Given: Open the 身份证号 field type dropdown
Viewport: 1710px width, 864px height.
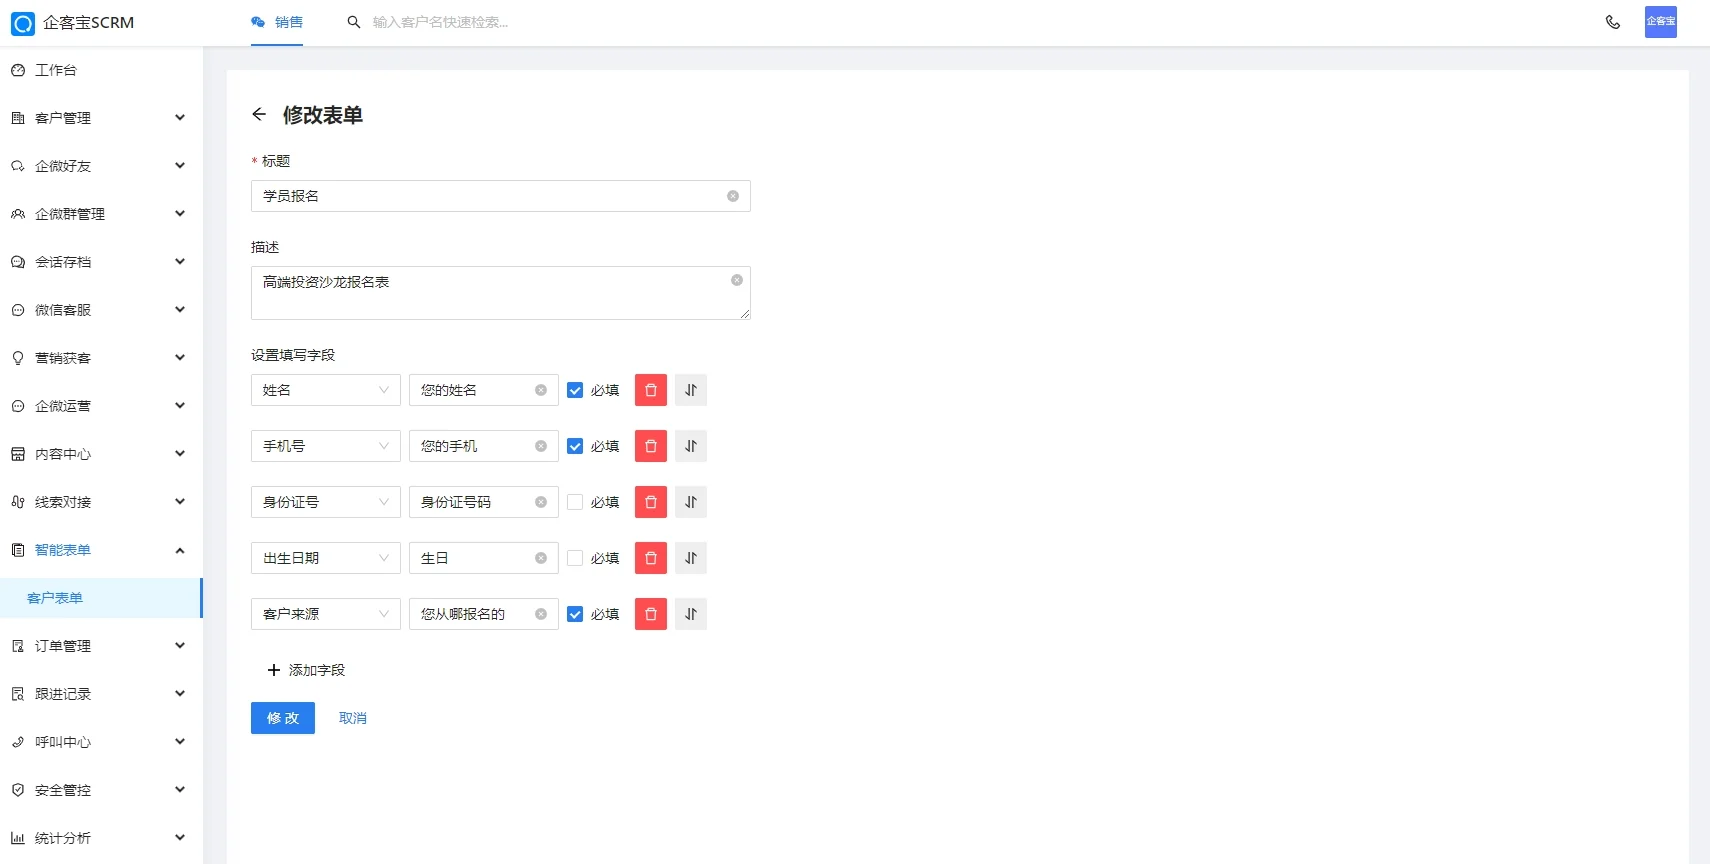Looking at the screenshot, I should 326,502.
